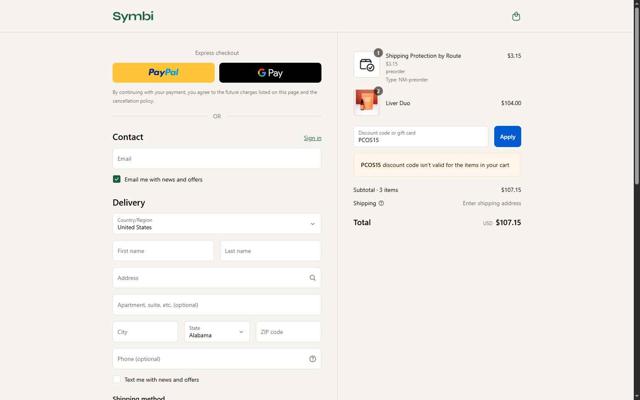The width and height of the screenshot is (640, 400).
Task: Click the Shipping Protection by Route thumbnail
Action: click(x=367, y=64)
